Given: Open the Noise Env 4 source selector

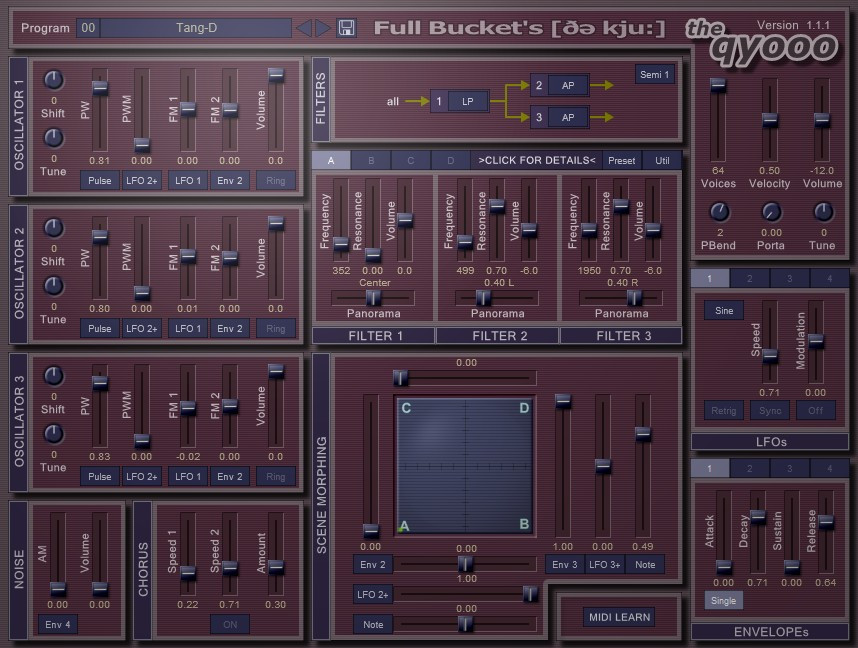Looking at the screenshot, I should pos(57,624).
